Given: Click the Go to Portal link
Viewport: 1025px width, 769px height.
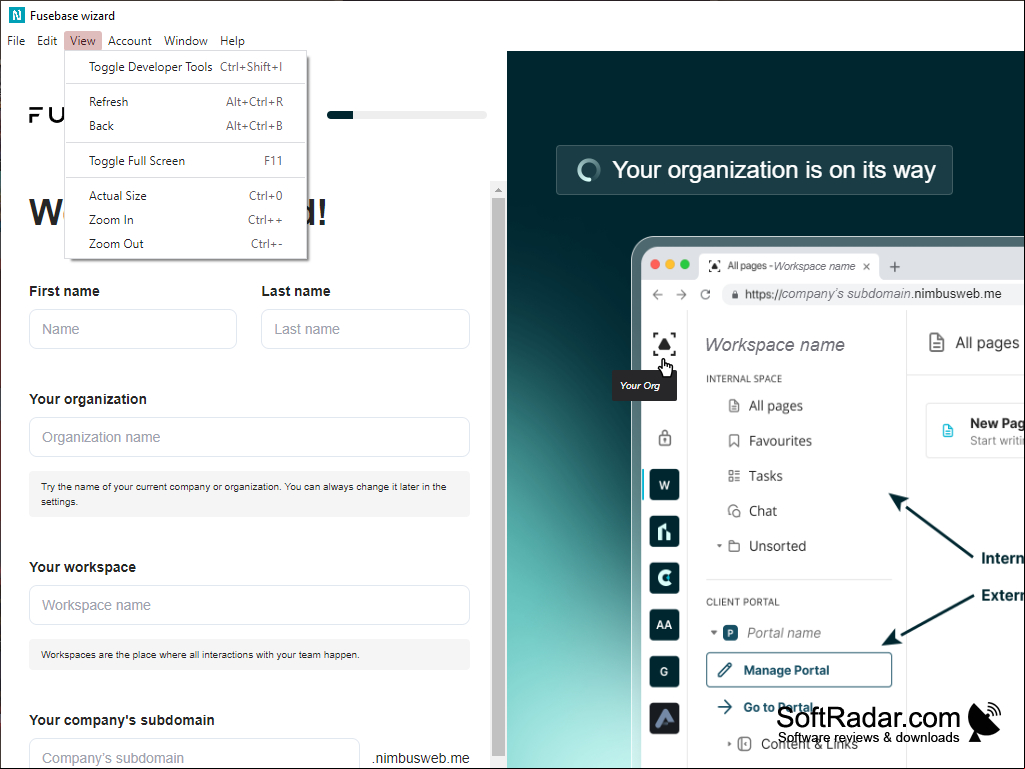Looking at the screenshot, I should click(x=767, y=707).
